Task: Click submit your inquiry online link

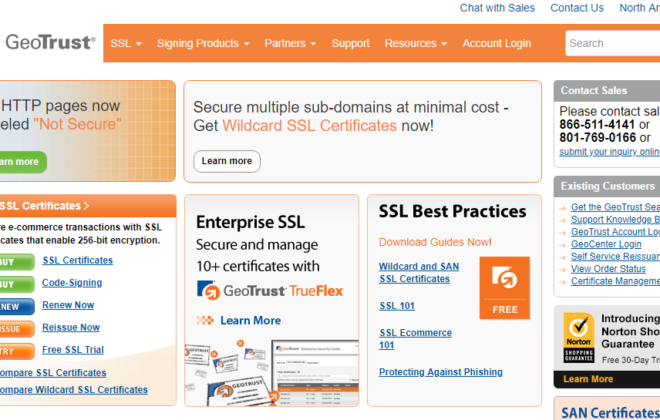Action: tap(609, 152)
